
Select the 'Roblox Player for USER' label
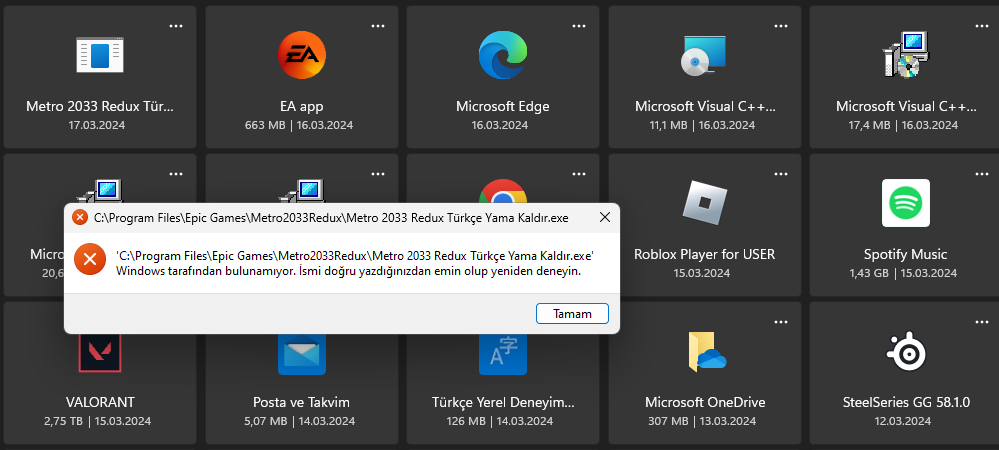[x=705, y=254]
